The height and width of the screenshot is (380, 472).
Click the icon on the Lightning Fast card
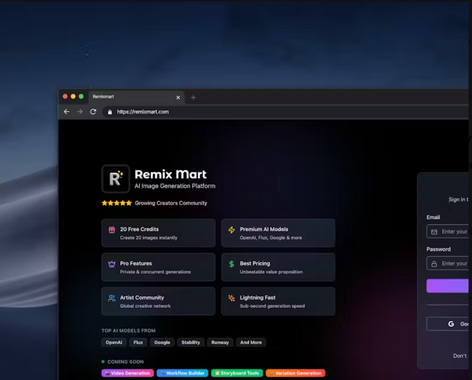(232, 298)
